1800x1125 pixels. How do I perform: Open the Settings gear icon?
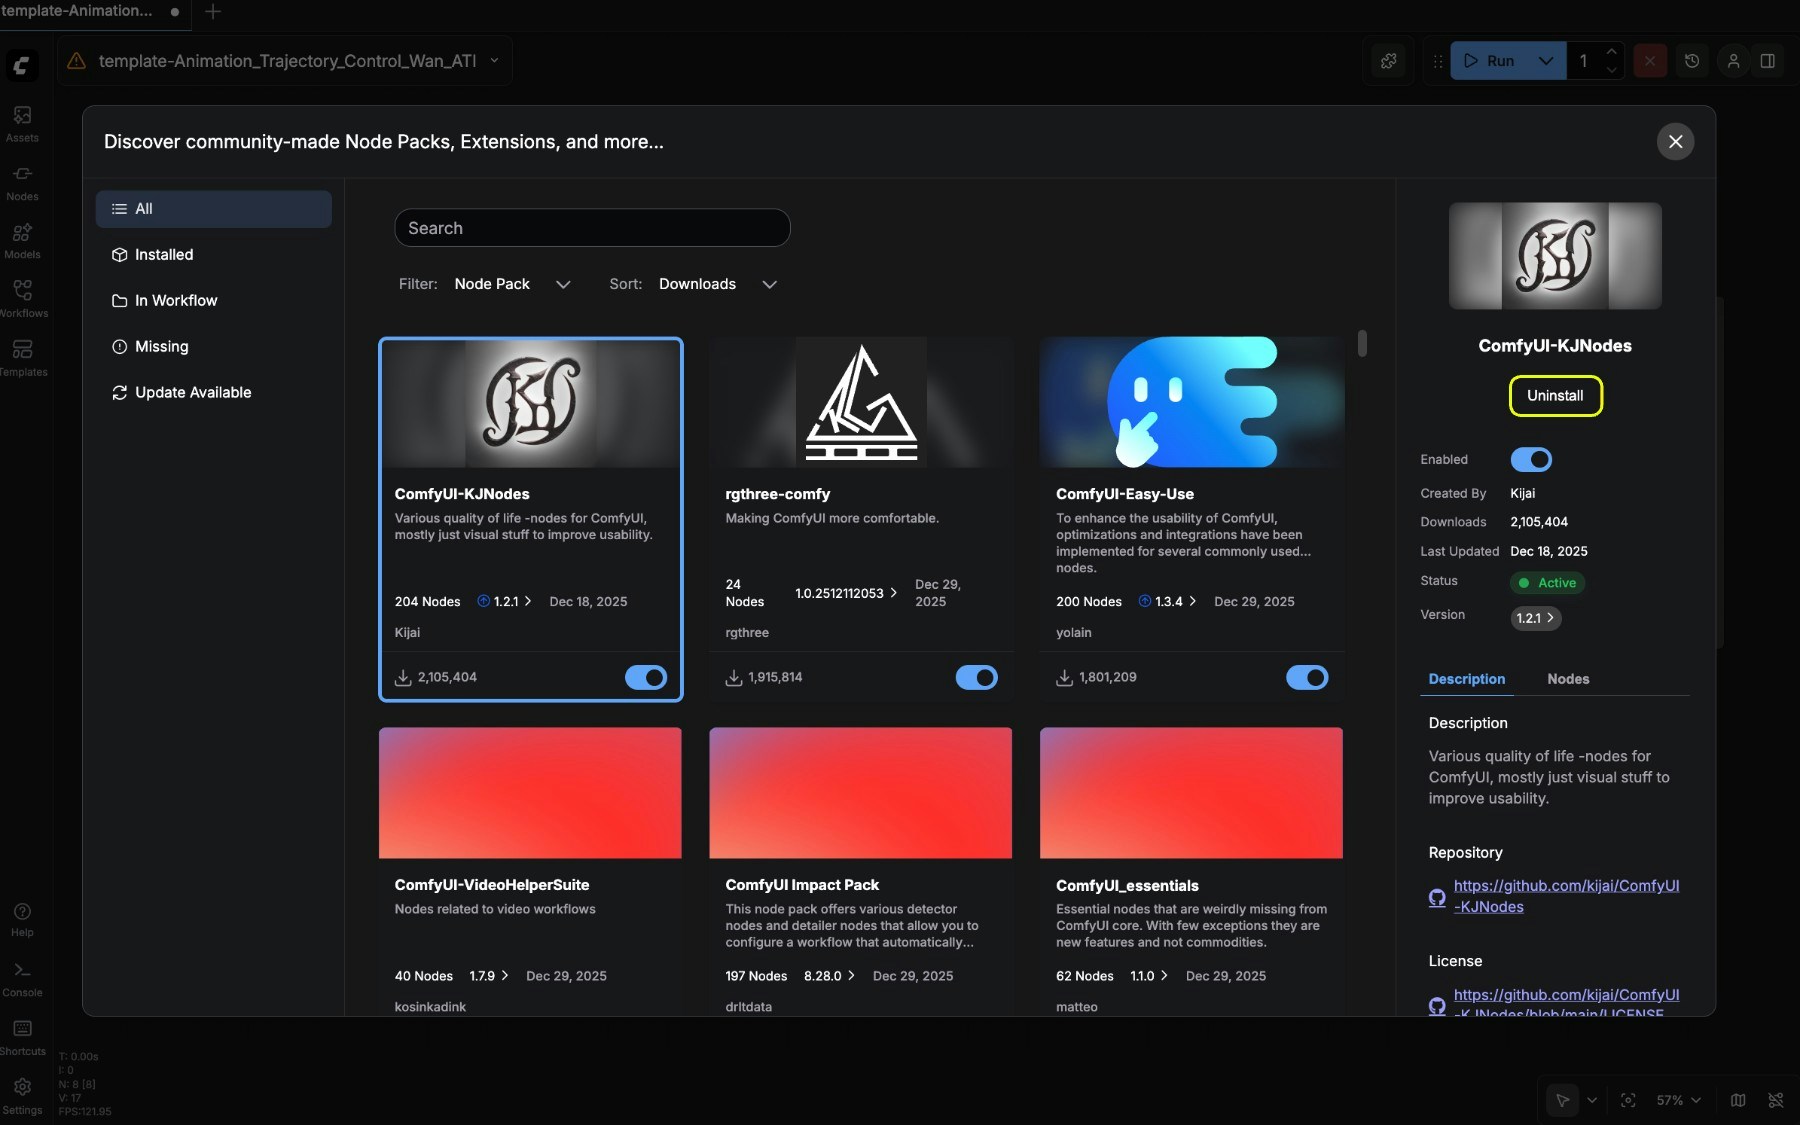pos(22,1096)
